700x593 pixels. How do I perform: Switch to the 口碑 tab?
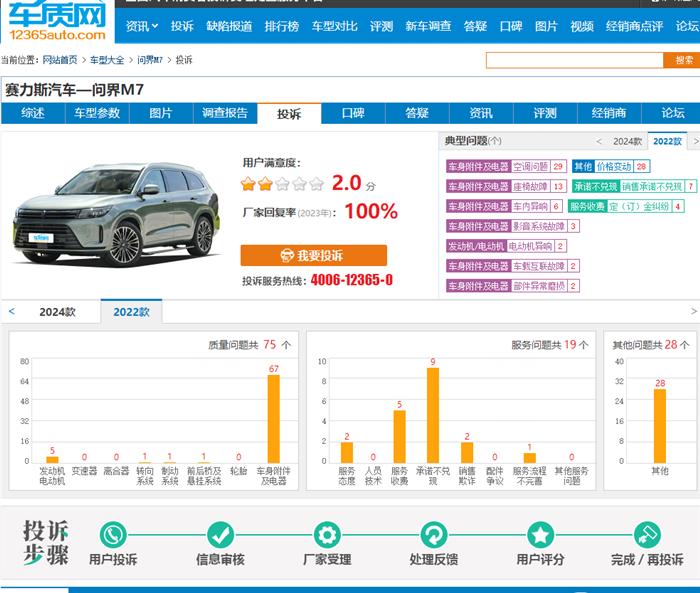(x=353, y=113)
